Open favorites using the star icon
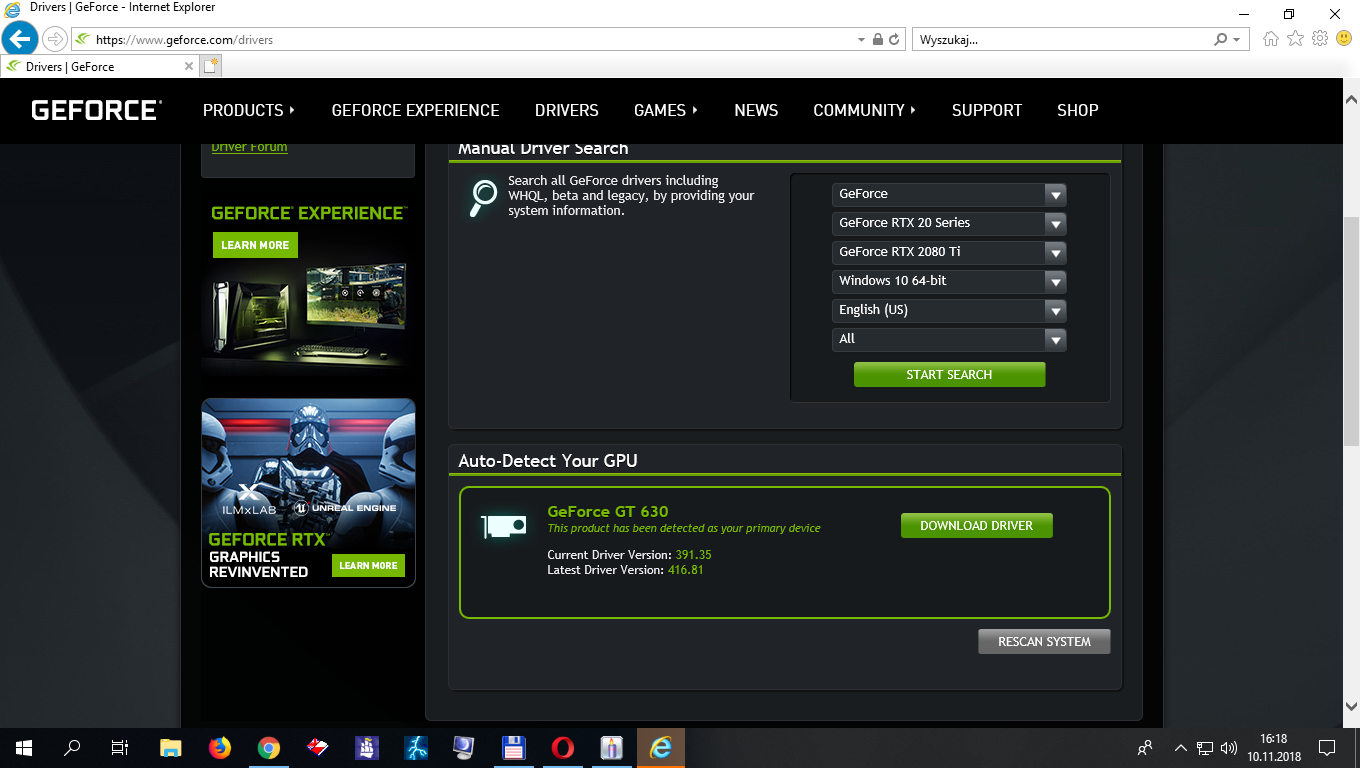Image resolution: width=1360 pixels, height=768 pixels. tap(1295, 39)
